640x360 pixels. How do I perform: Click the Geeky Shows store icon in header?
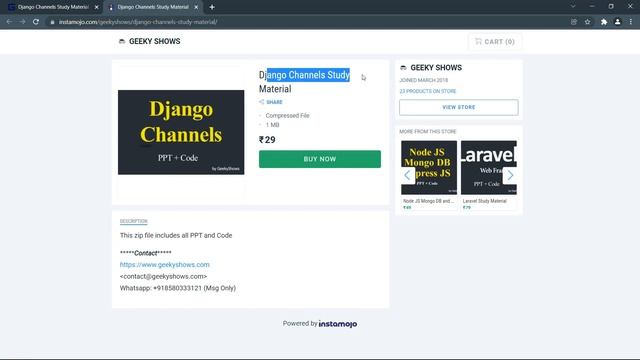click(x=122, y=41)
